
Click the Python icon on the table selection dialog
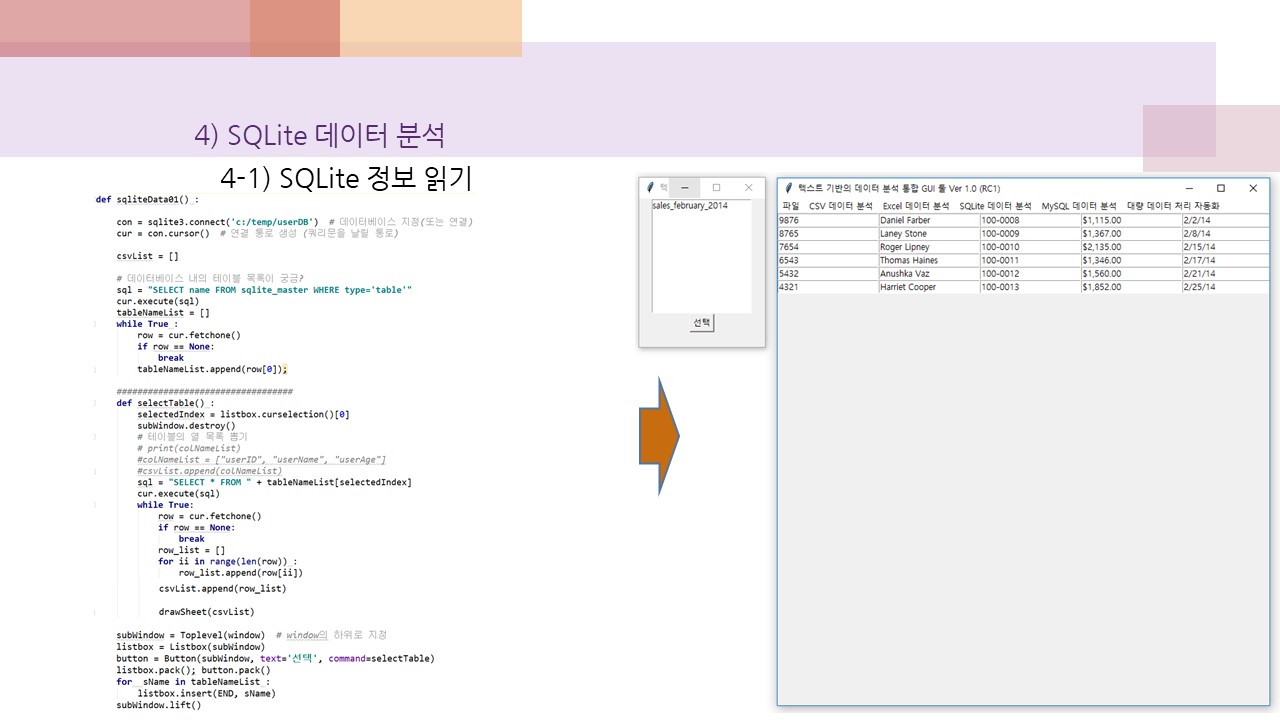click(x=649, y=186)
